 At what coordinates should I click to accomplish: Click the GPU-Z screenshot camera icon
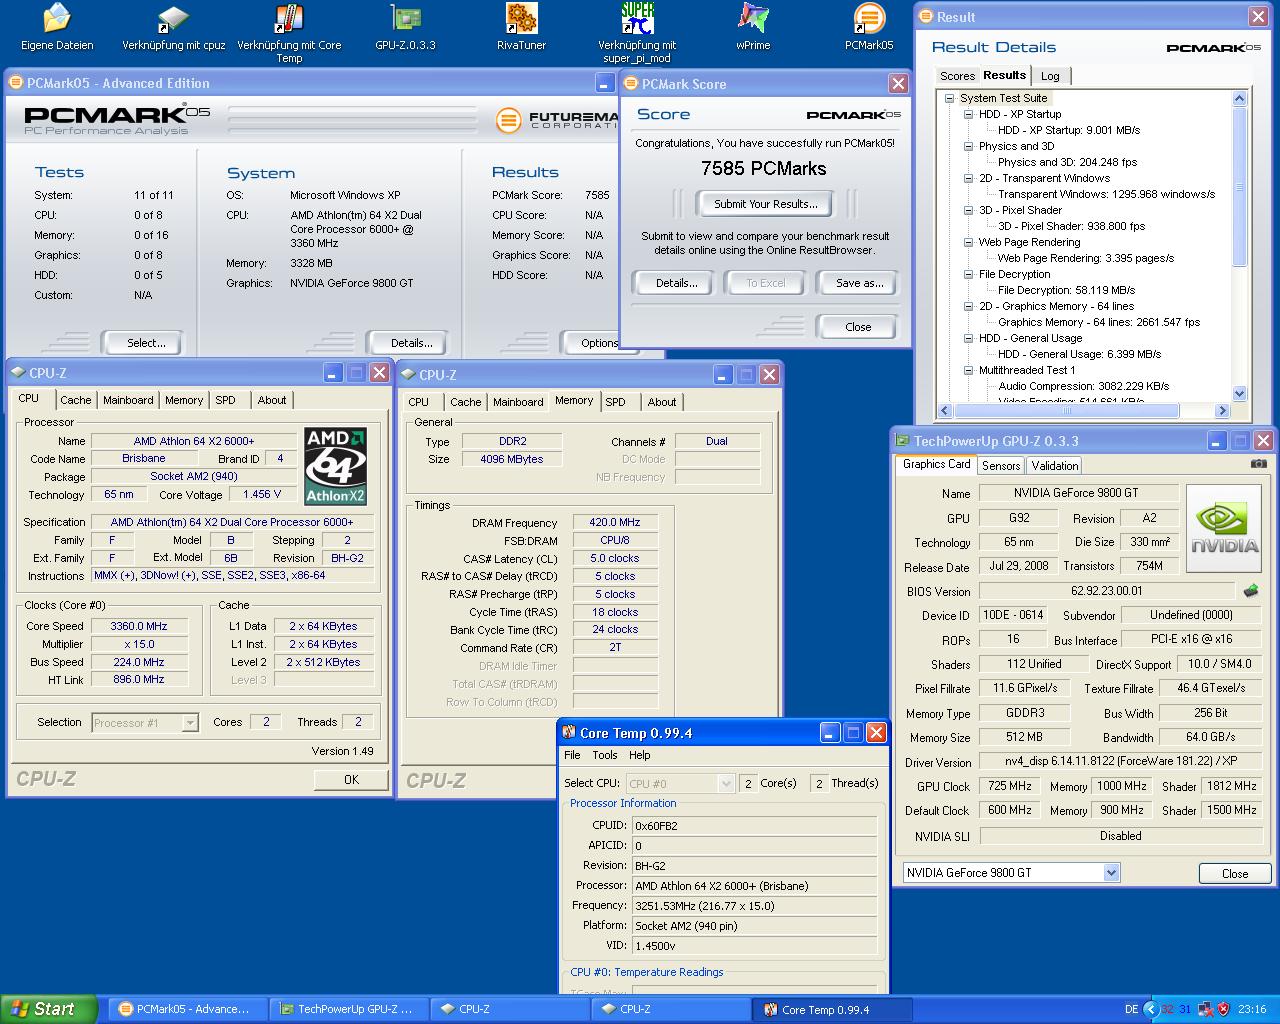1259,464
